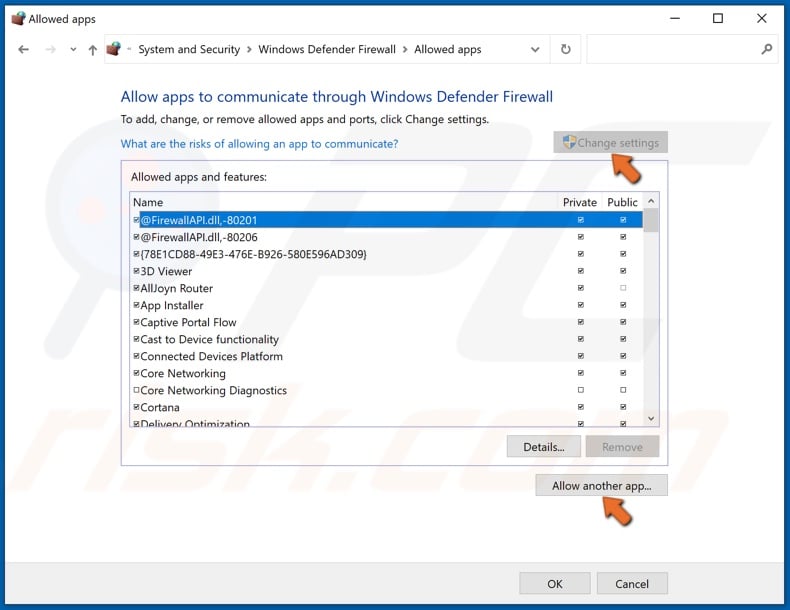
Task: Uncheck the 3D Viewer app checkbox
Action: pyautogui.click(x=137, y=271)
